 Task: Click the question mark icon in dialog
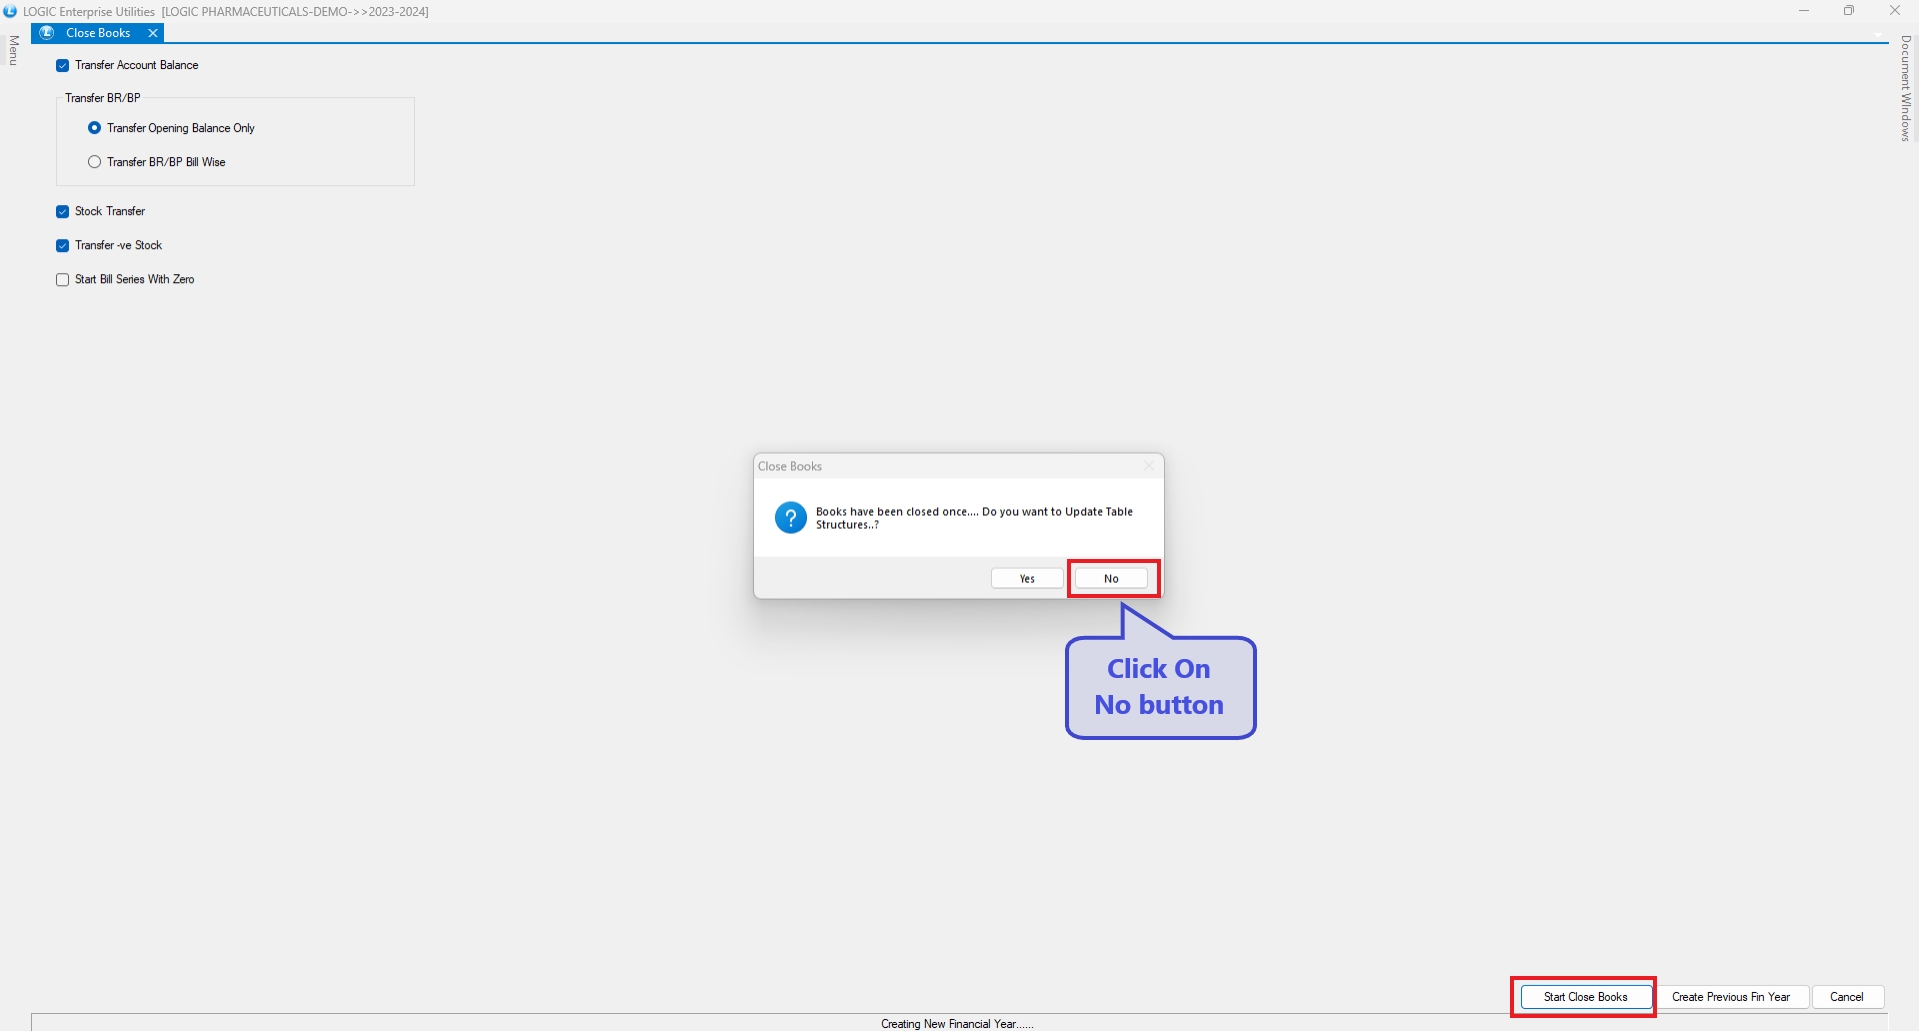[x=790, y=518]
